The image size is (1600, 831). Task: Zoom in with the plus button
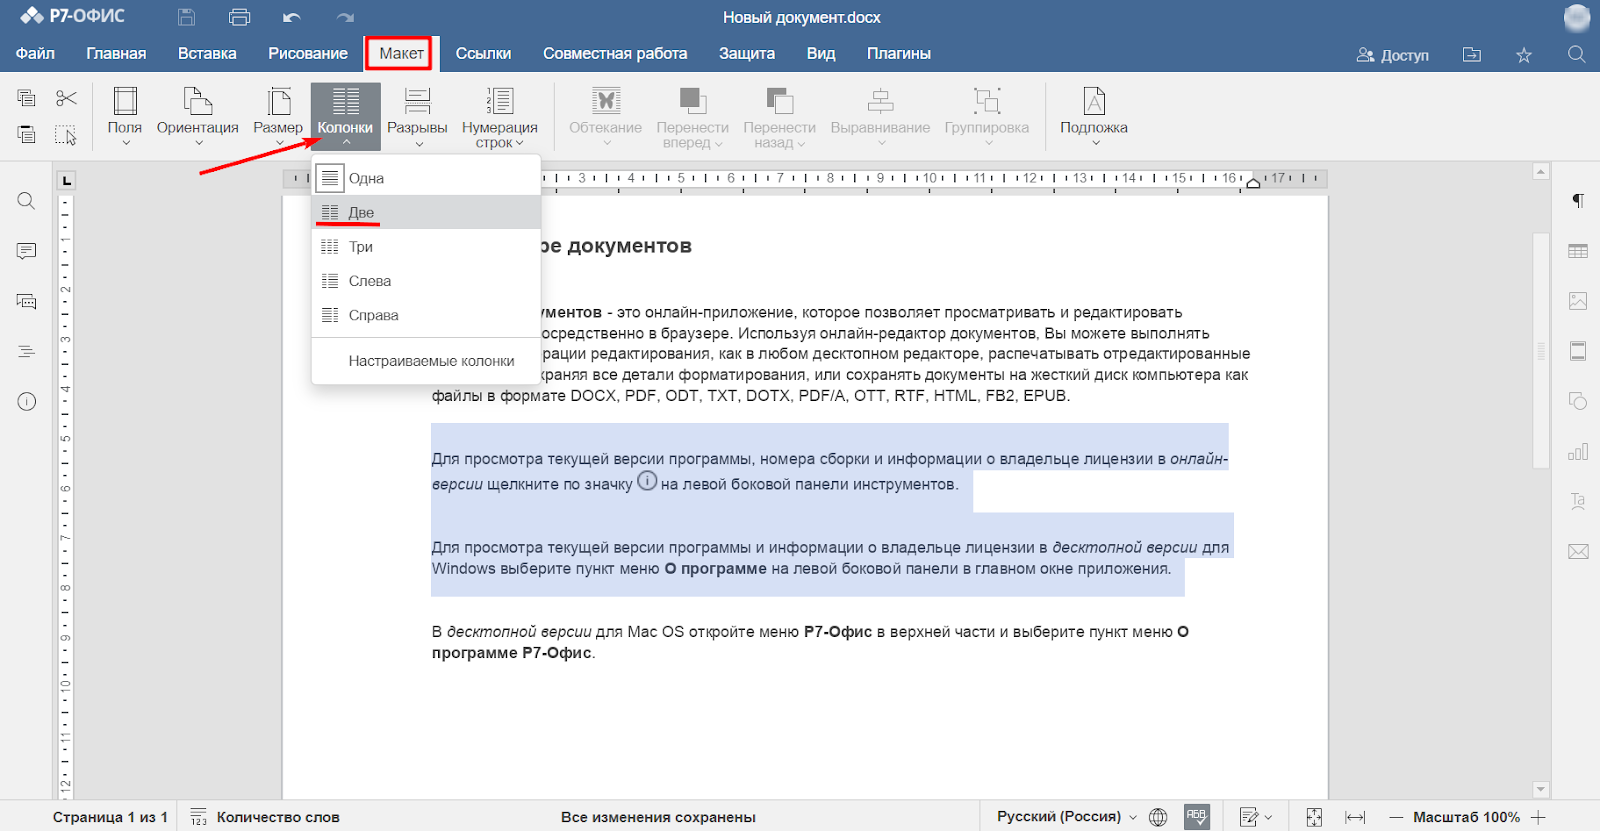(1538, 817)
